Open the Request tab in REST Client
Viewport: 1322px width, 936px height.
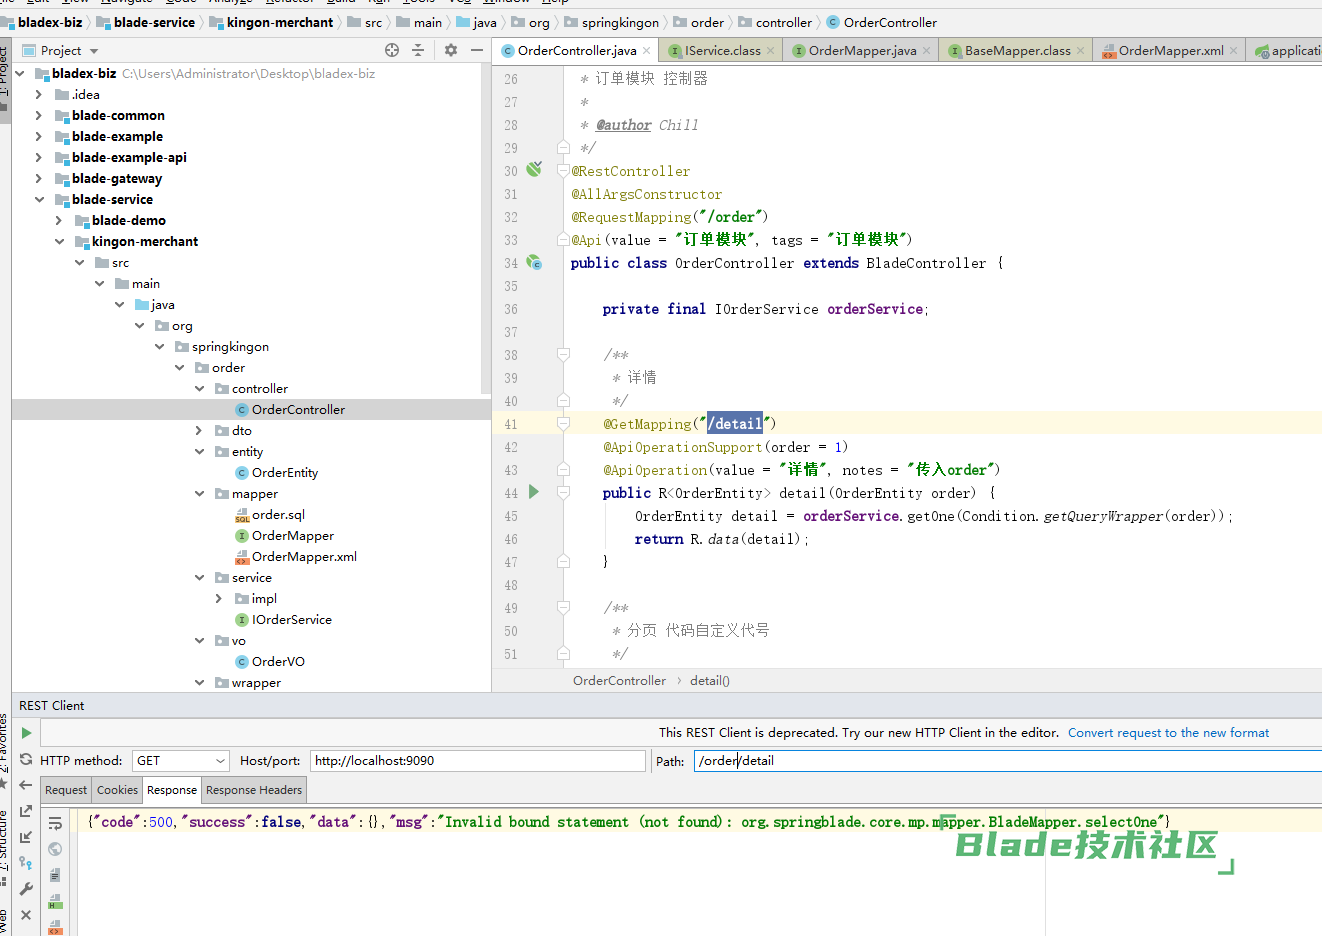tap(66, 790)
